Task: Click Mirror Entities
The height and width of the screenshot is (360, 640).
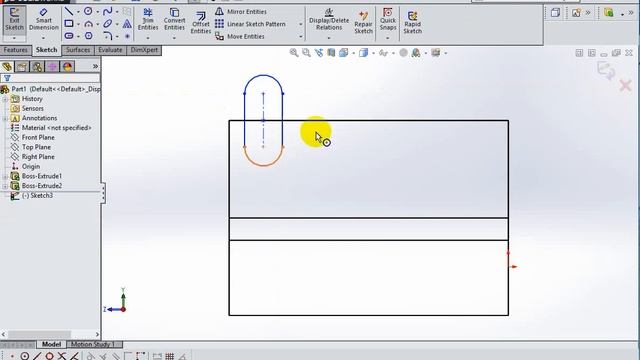Action: pyautogui.click(x=241, y=12)
